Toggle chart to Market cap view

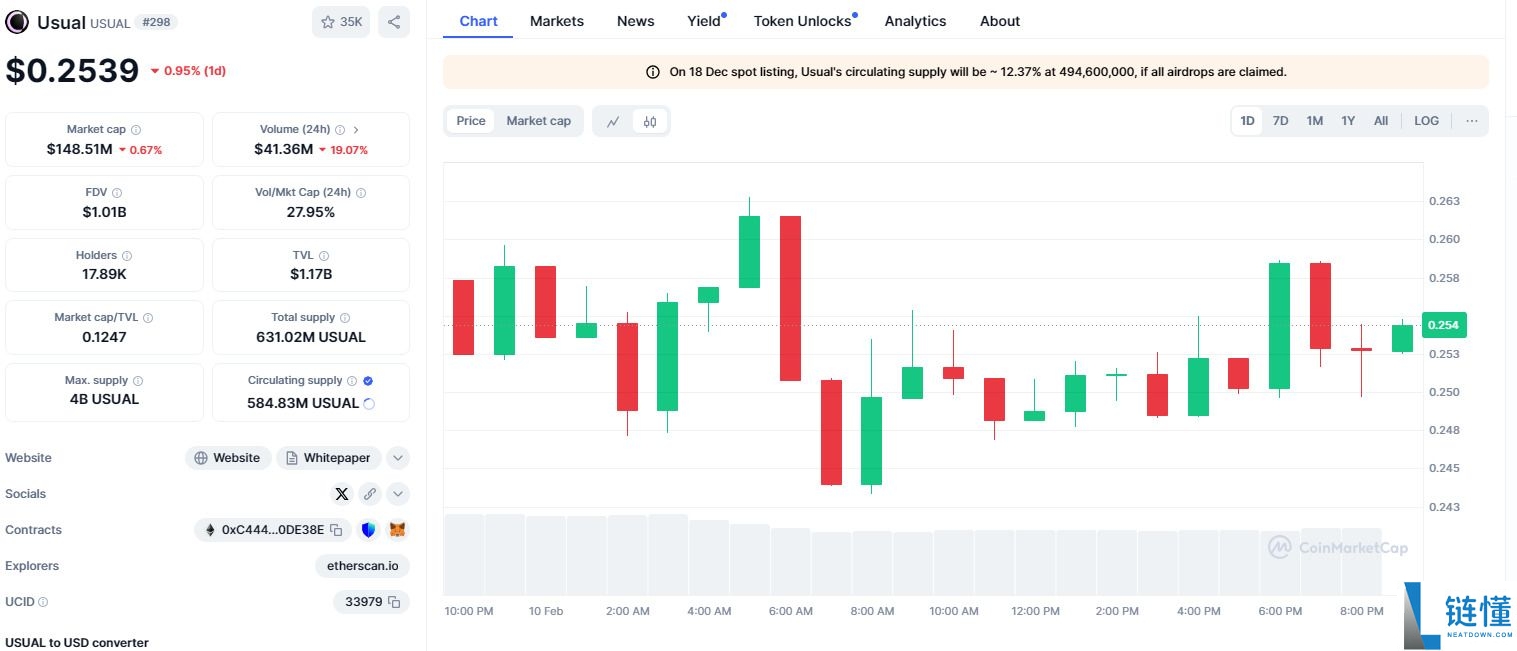tap(538, 121)
